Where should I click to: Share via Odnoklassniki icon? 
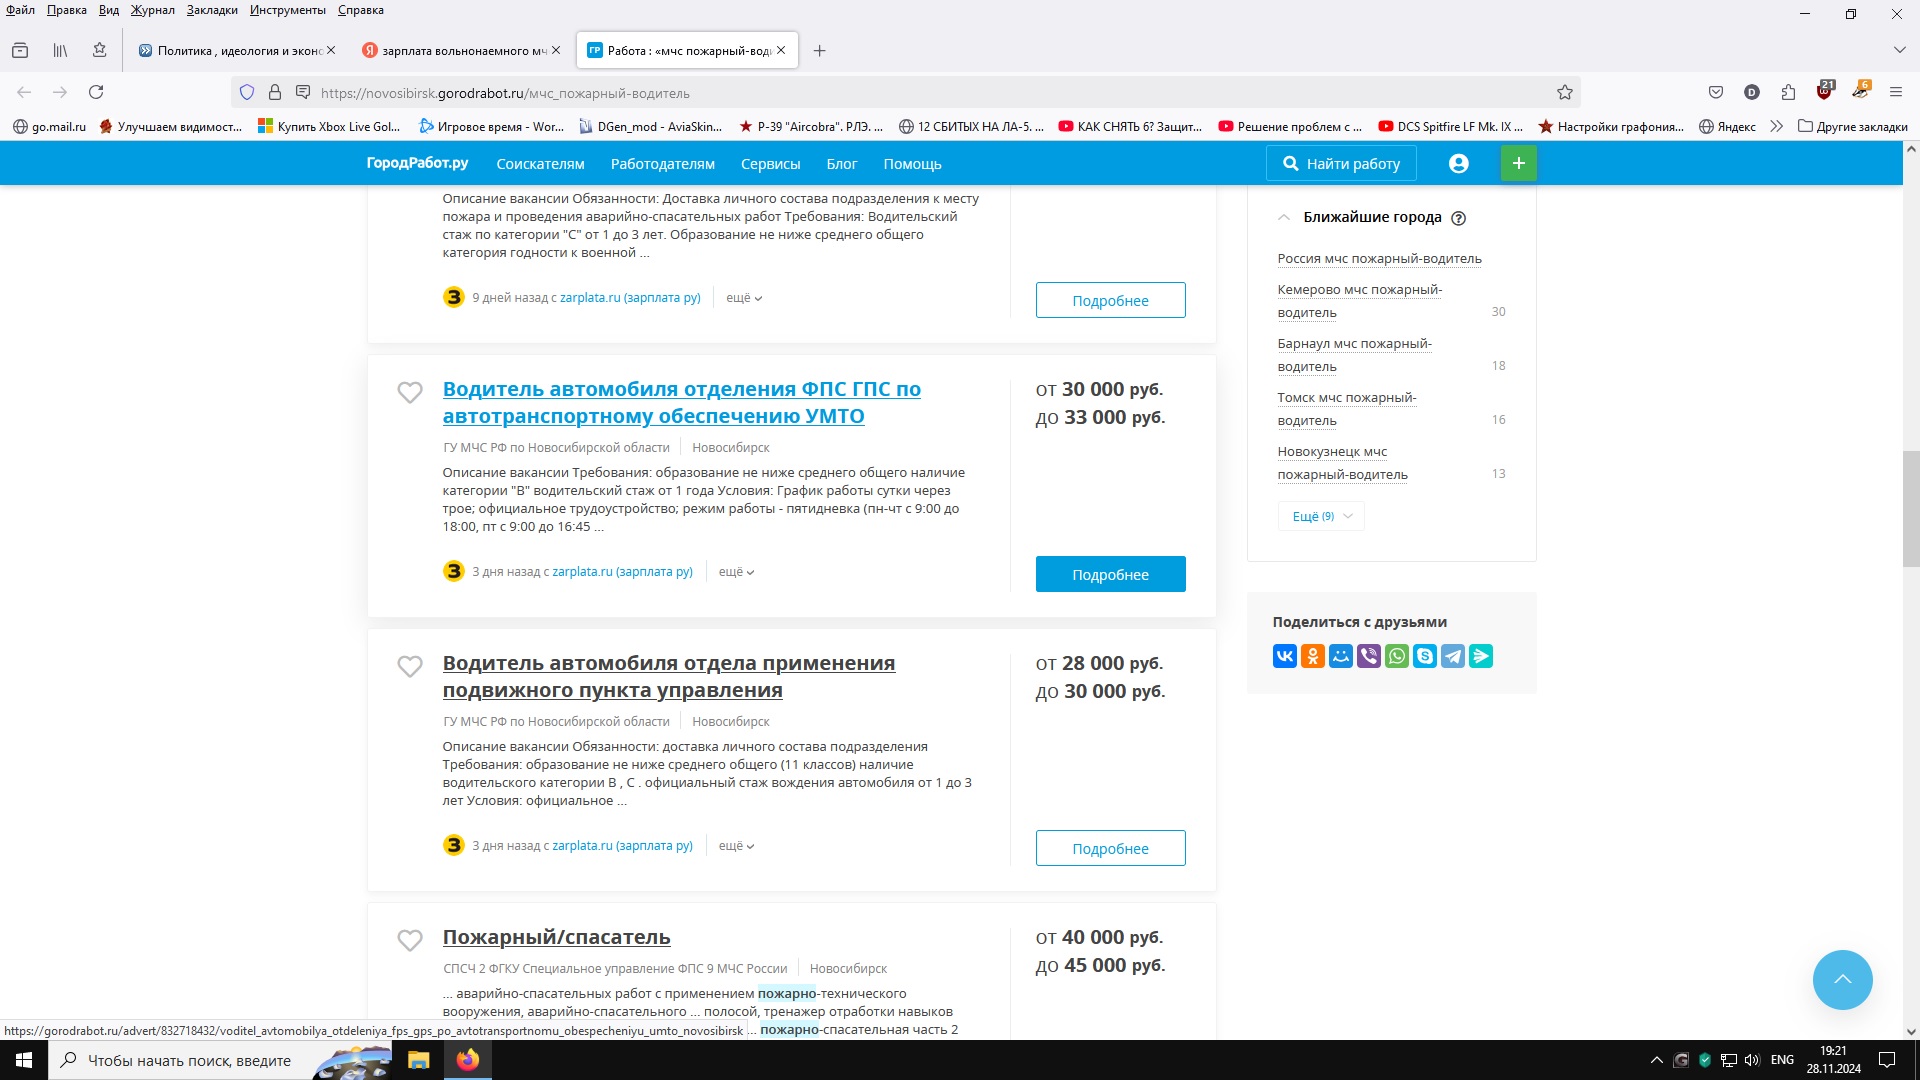click(x=1313, y=656)
